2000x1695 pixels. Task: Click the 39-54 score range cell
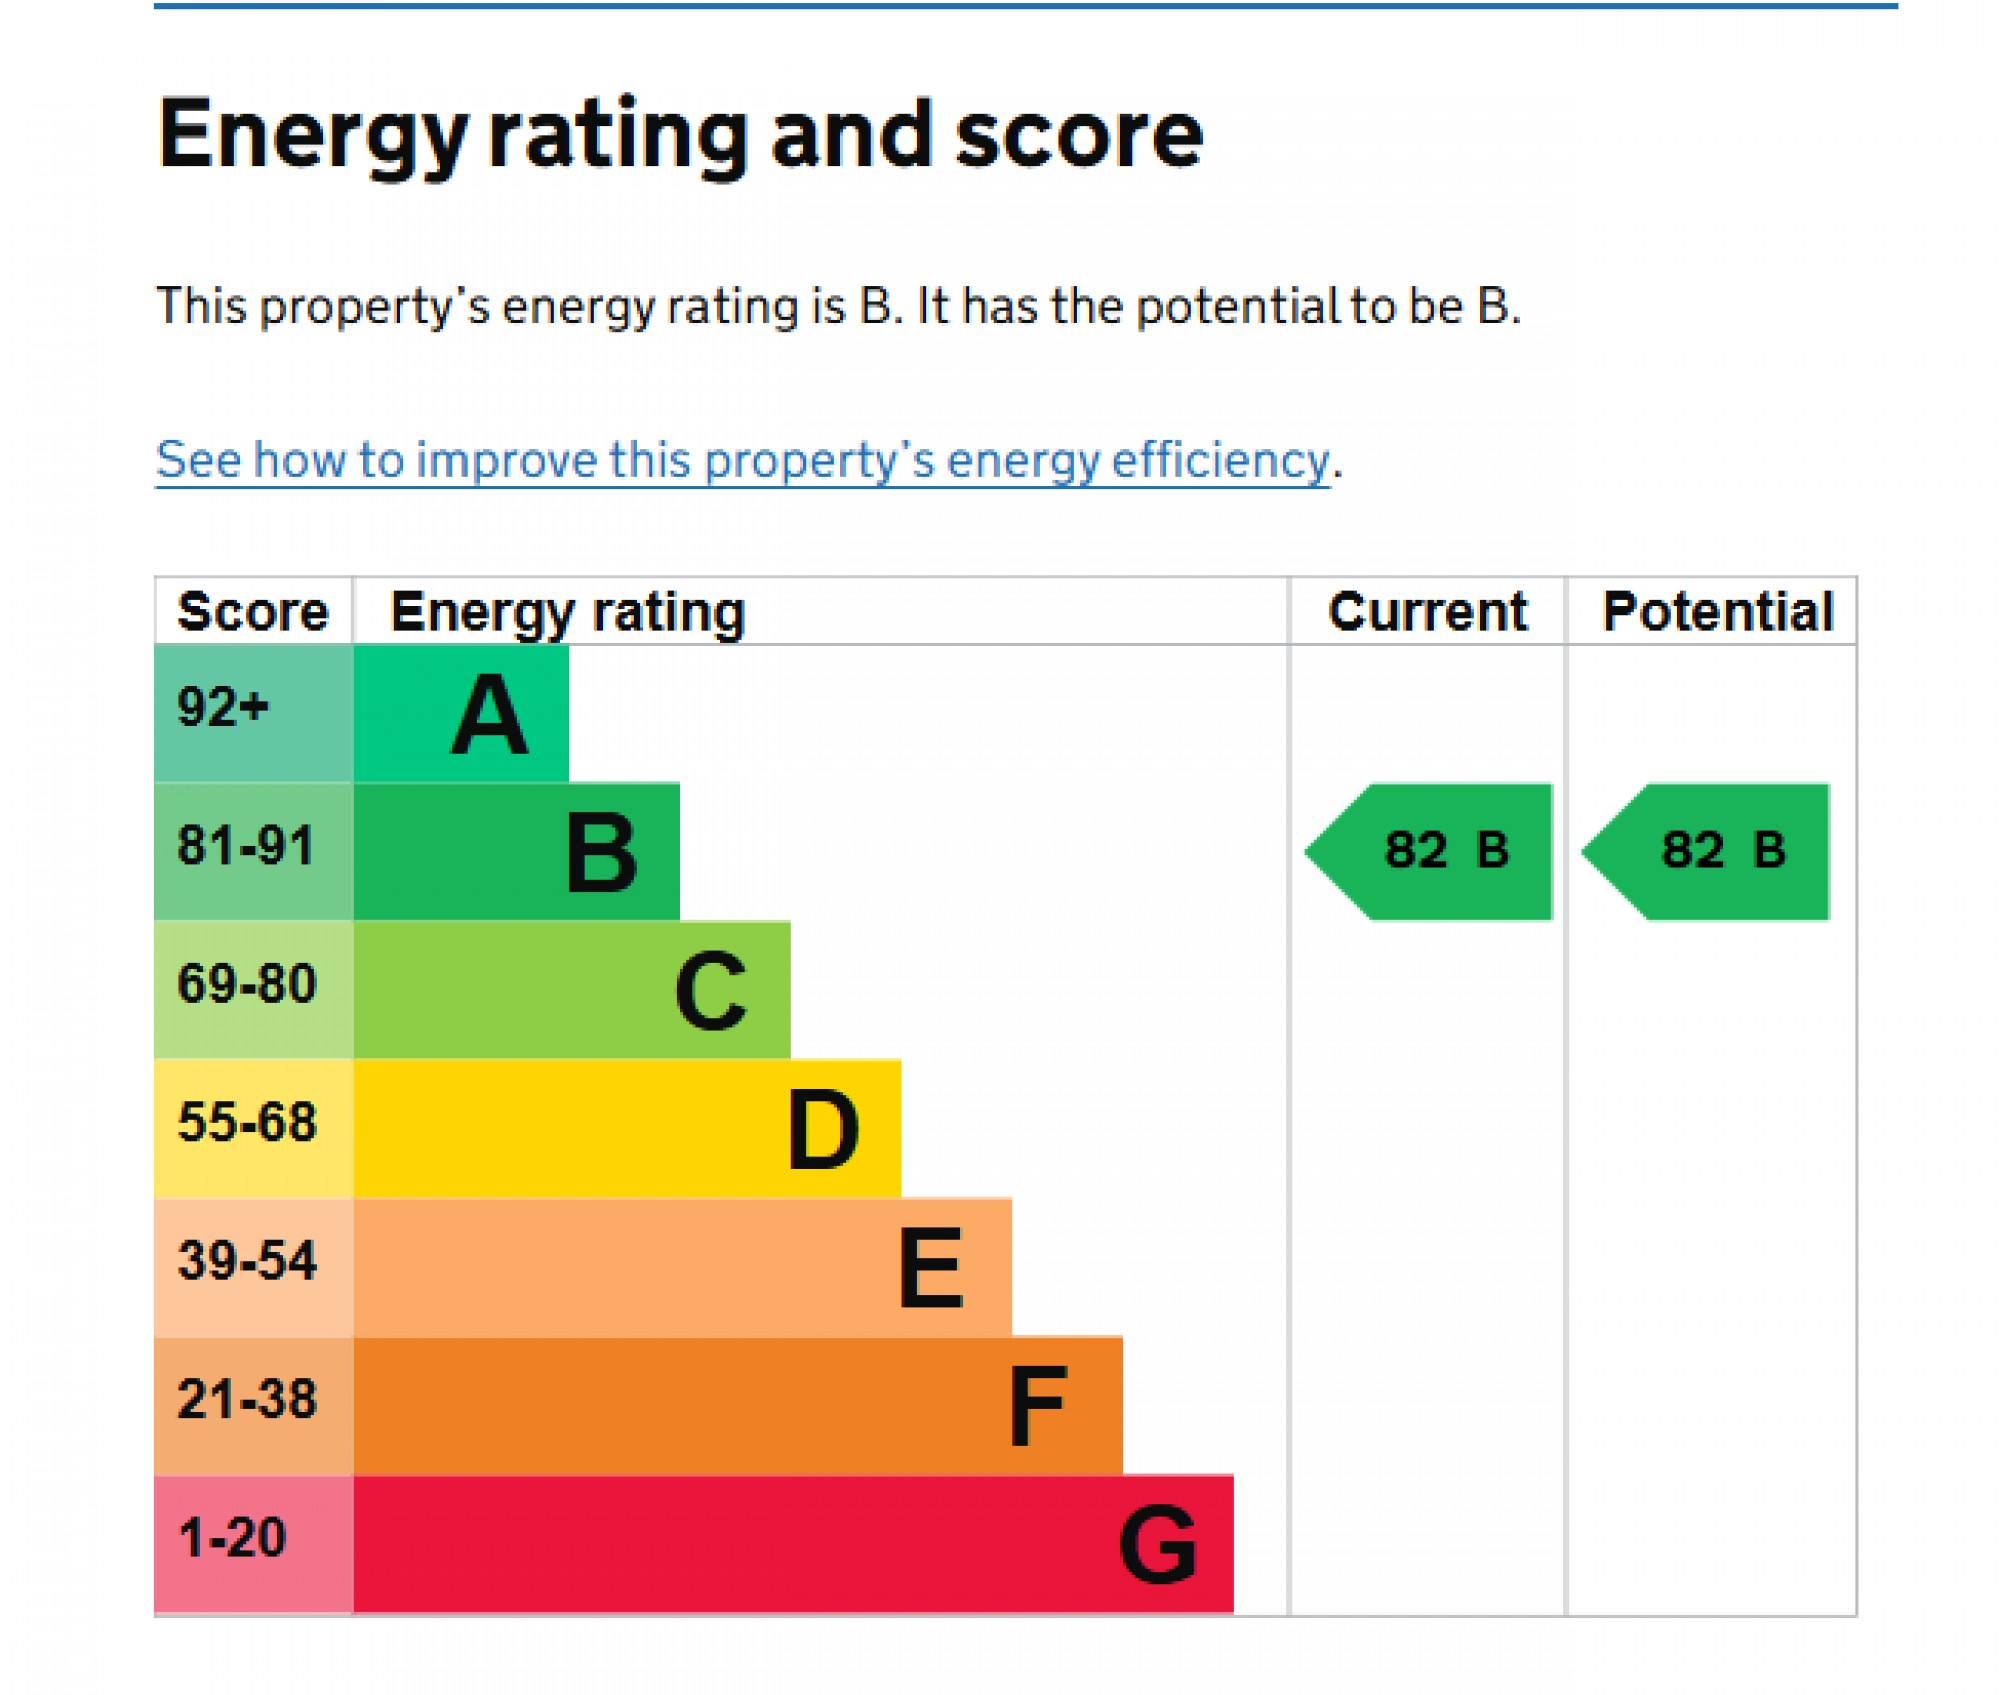coord(253,1266)
